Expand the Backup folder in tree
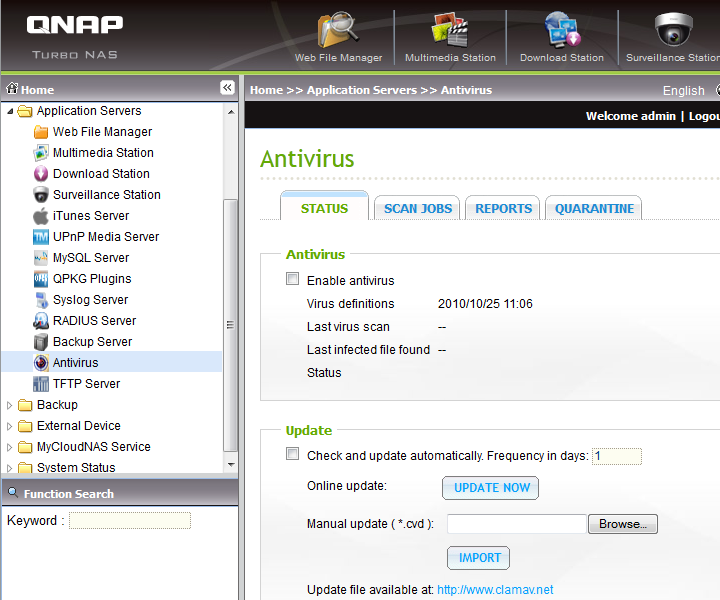Viewport: 720px width, 600px height. [10, 405]
